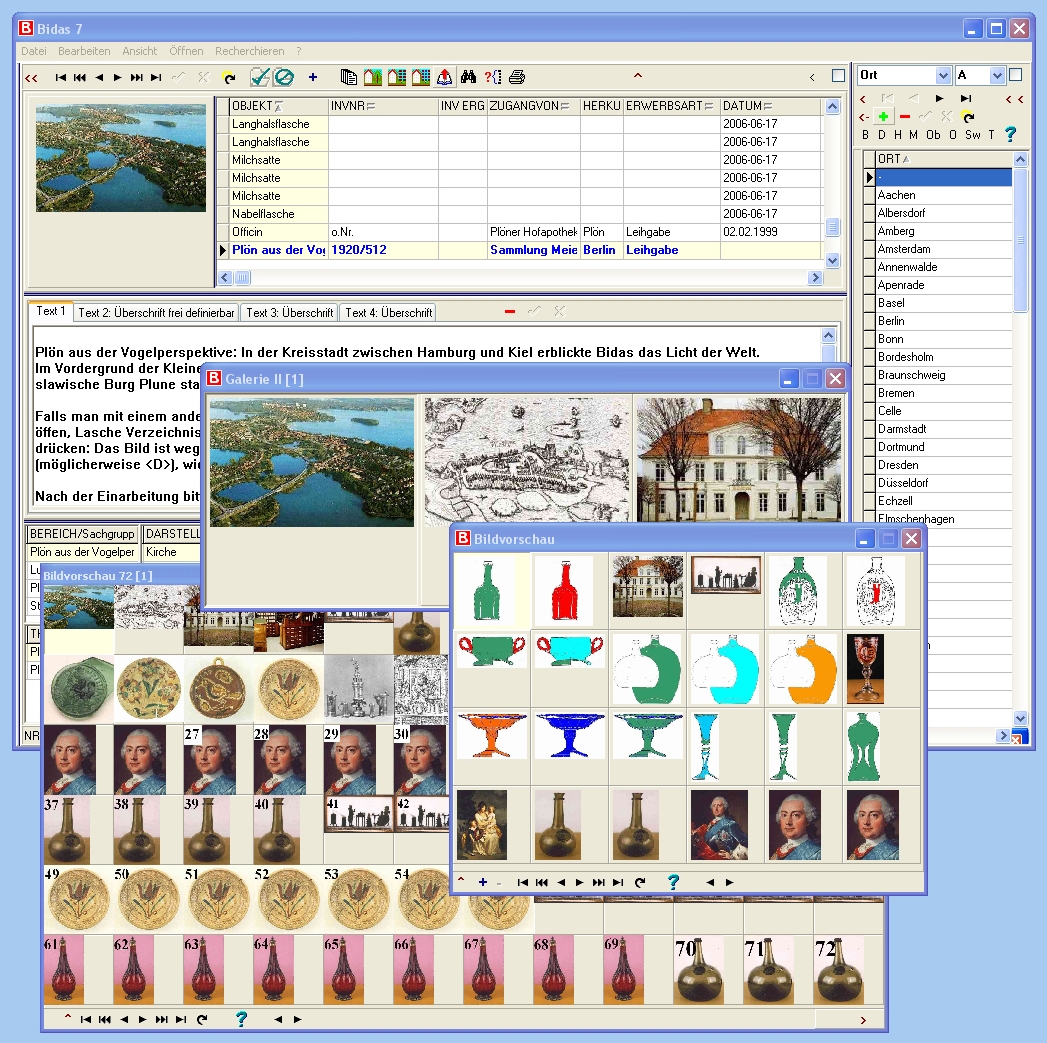The height and width of the screenshot is (1043, 1047).
Task: Click the main toolbar refresh arrow icon
Action: (x=229, y=77)
